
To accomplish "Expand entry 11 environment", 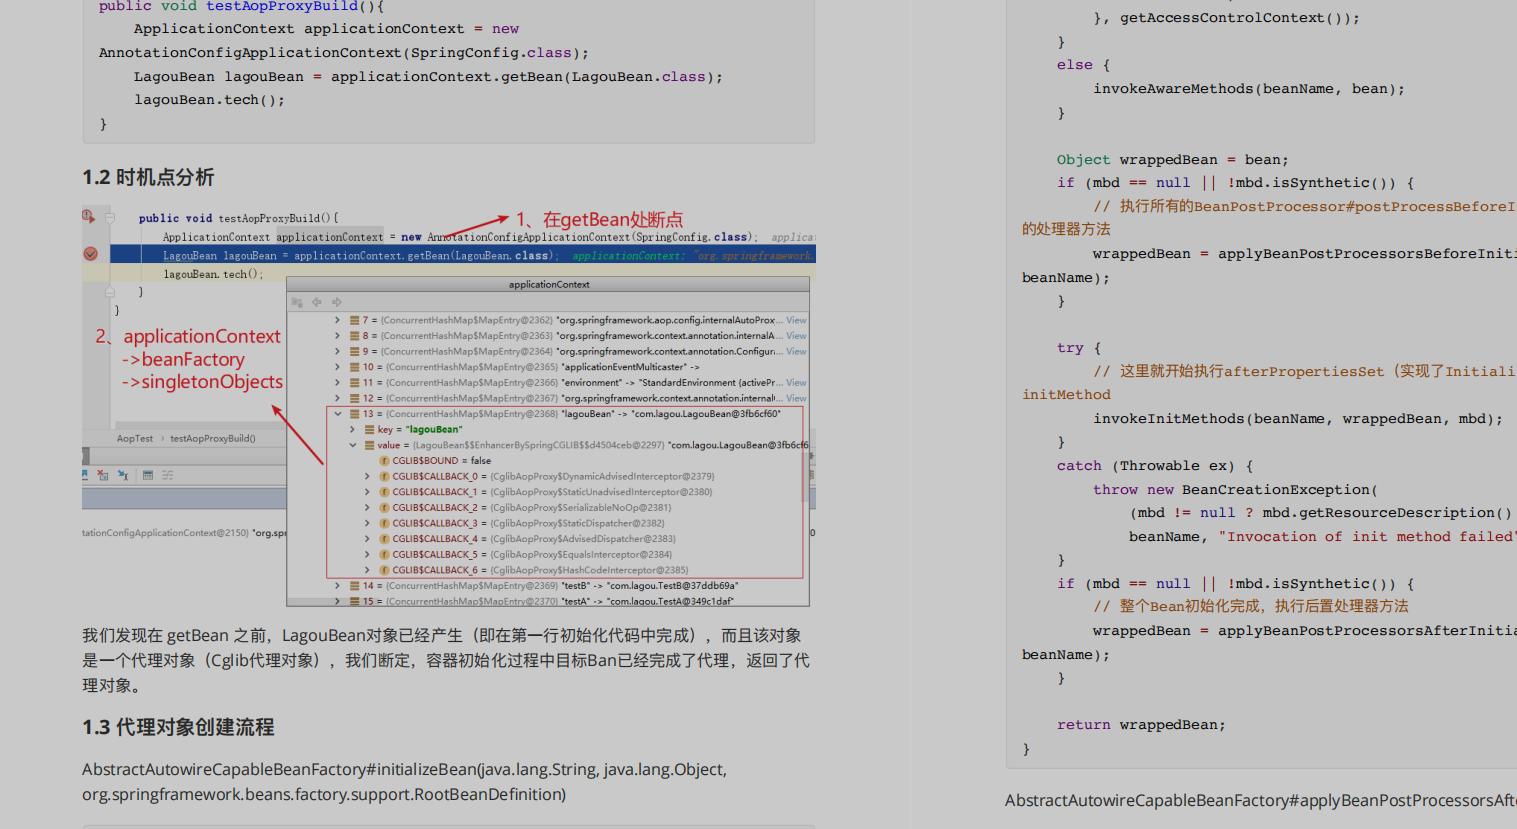I will [338, 382].
